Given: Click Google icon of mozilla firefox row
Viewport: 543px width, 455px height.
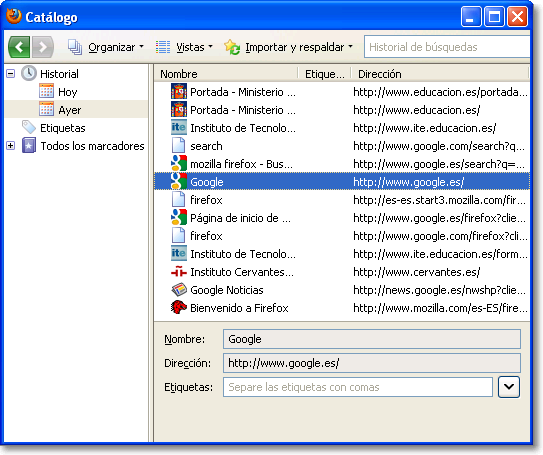Looking at the screenshot, I should (179, 163).
